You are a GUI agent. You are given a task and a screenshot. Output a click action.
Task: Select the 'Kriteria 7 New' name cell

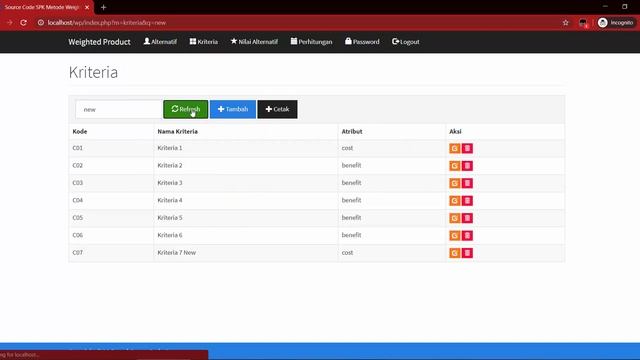click(177, 253)
